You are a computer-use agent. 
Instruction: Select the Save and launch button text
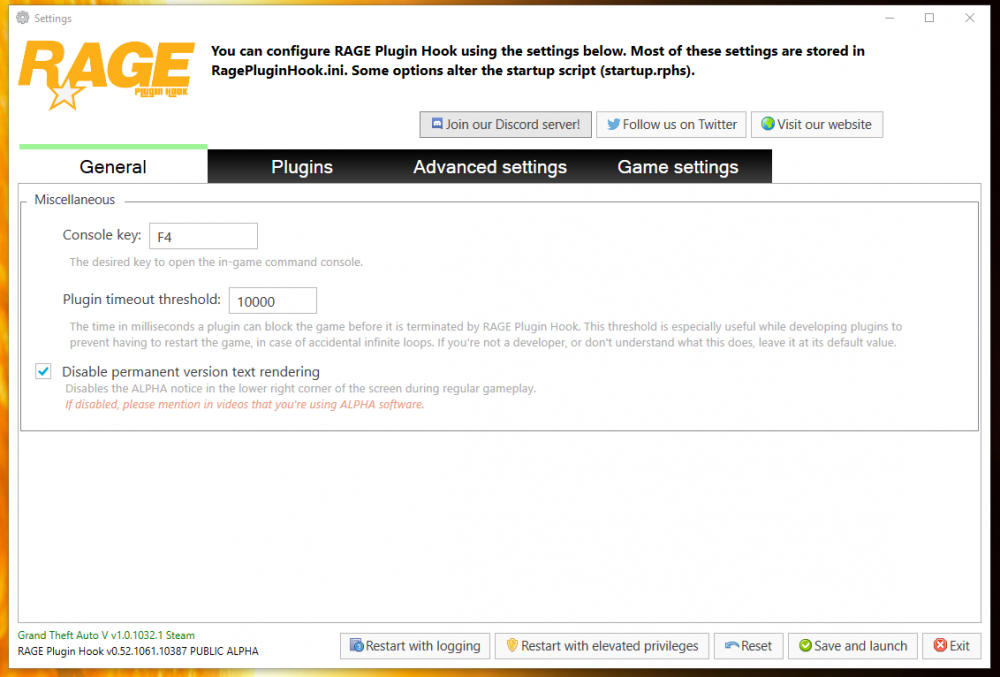(860, 646)
